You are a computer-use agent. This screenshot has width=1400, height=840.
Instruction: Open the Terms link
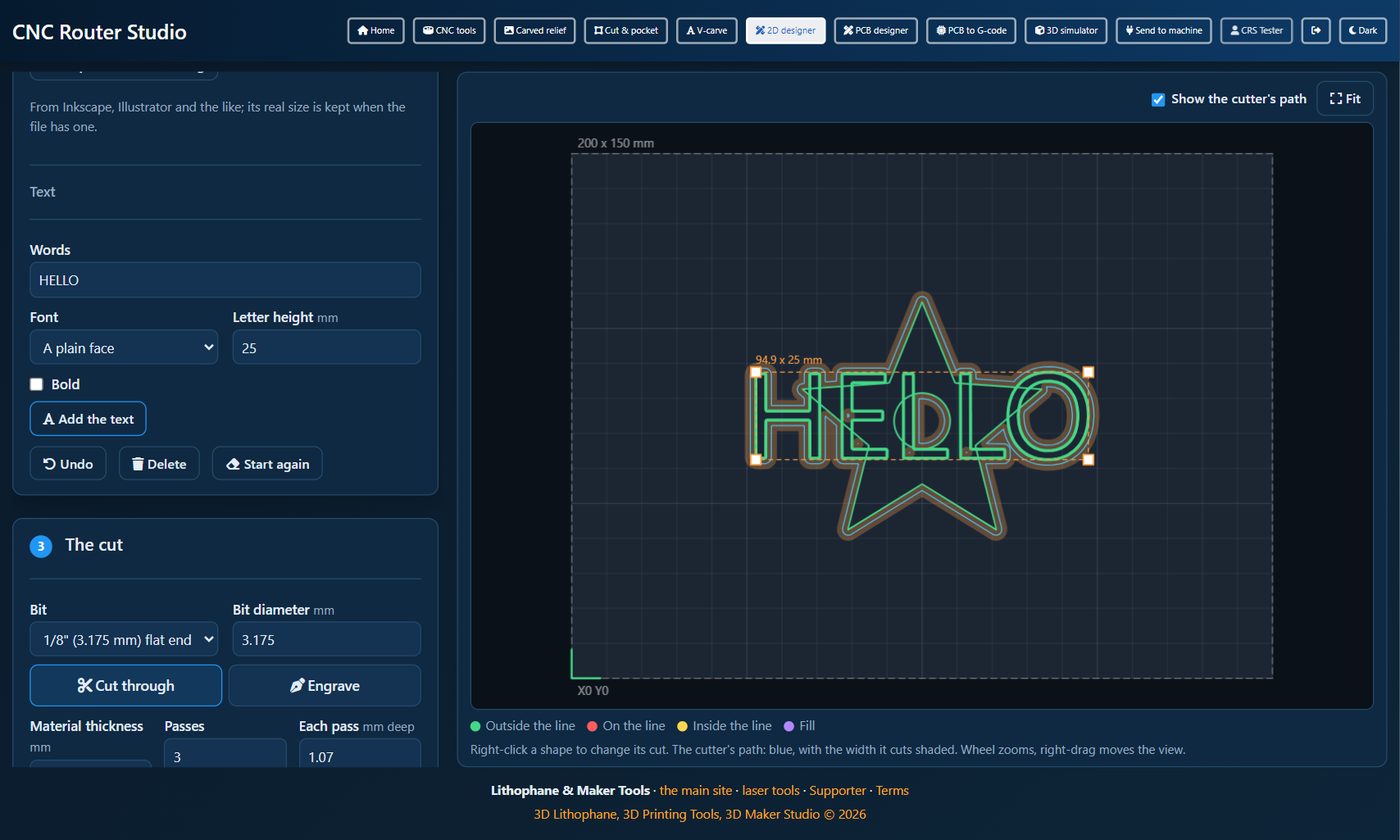pyautogui.click(x=892, y=790)
